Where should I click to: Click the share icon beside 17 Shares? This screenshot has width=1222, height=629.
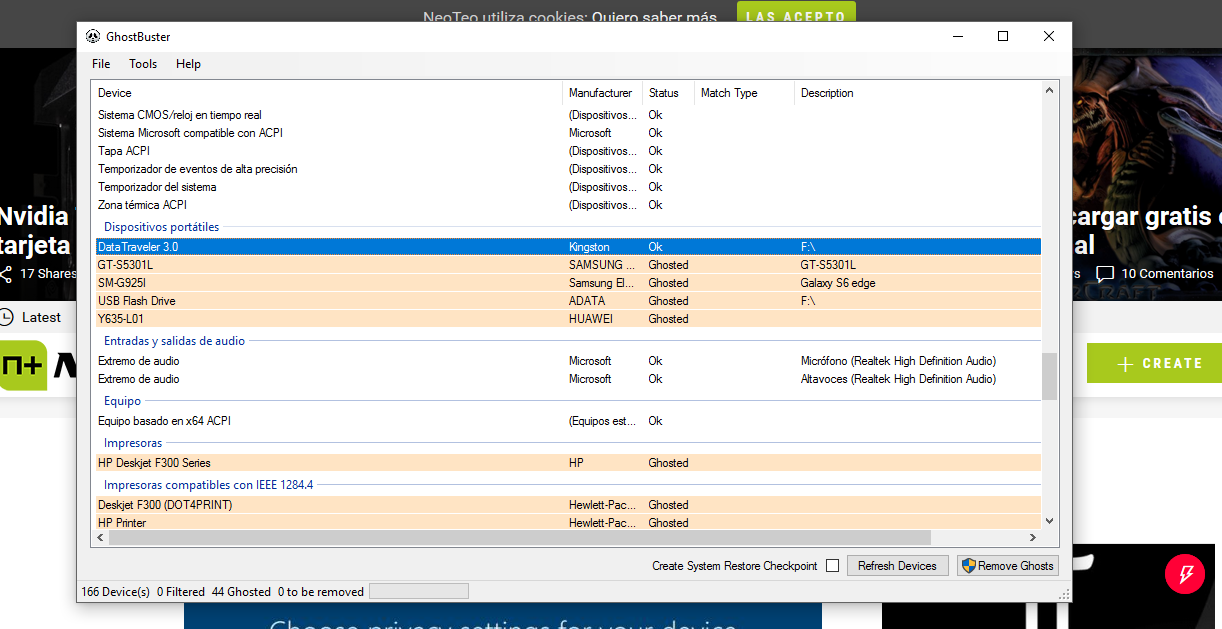pyautogui.click(x=6, y=274)
